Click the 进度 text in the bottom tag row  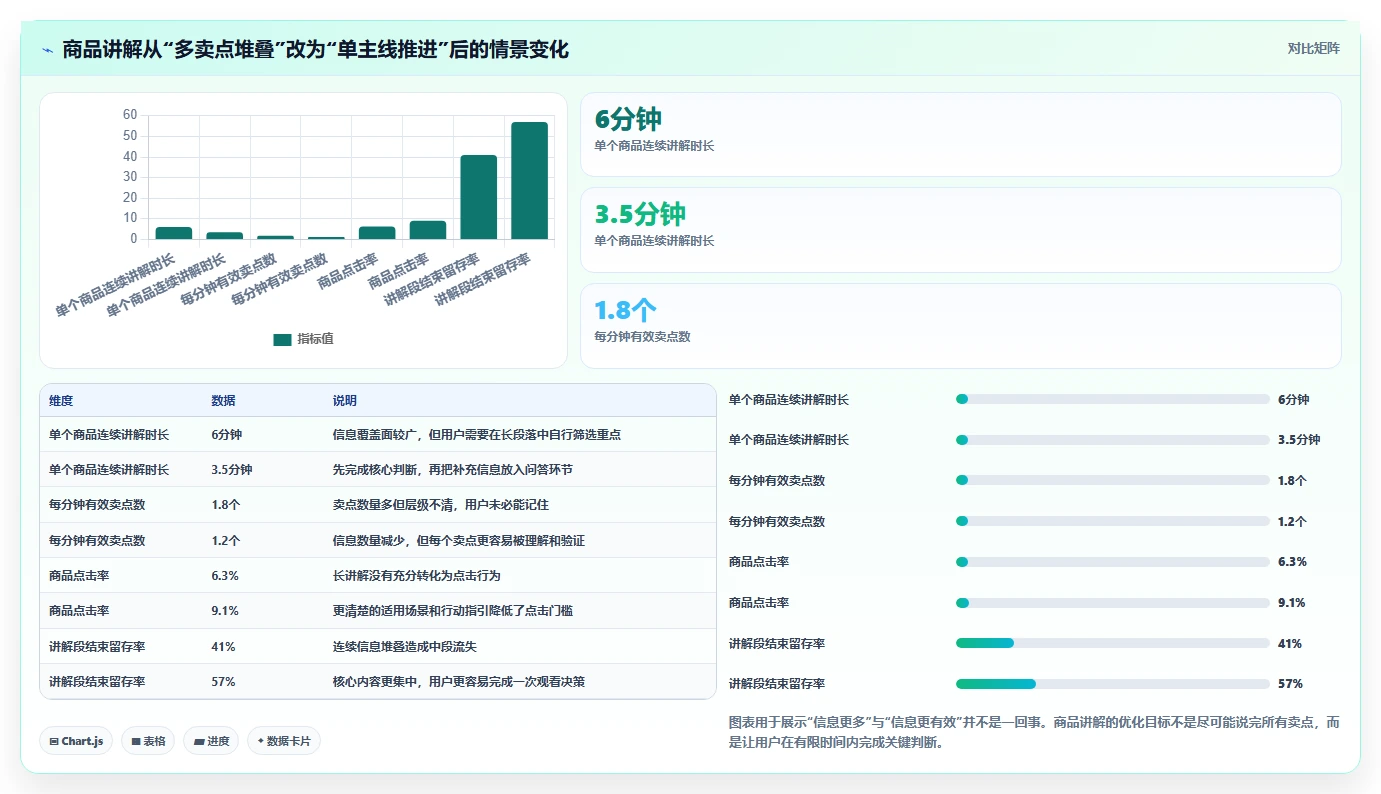(218, 741)
